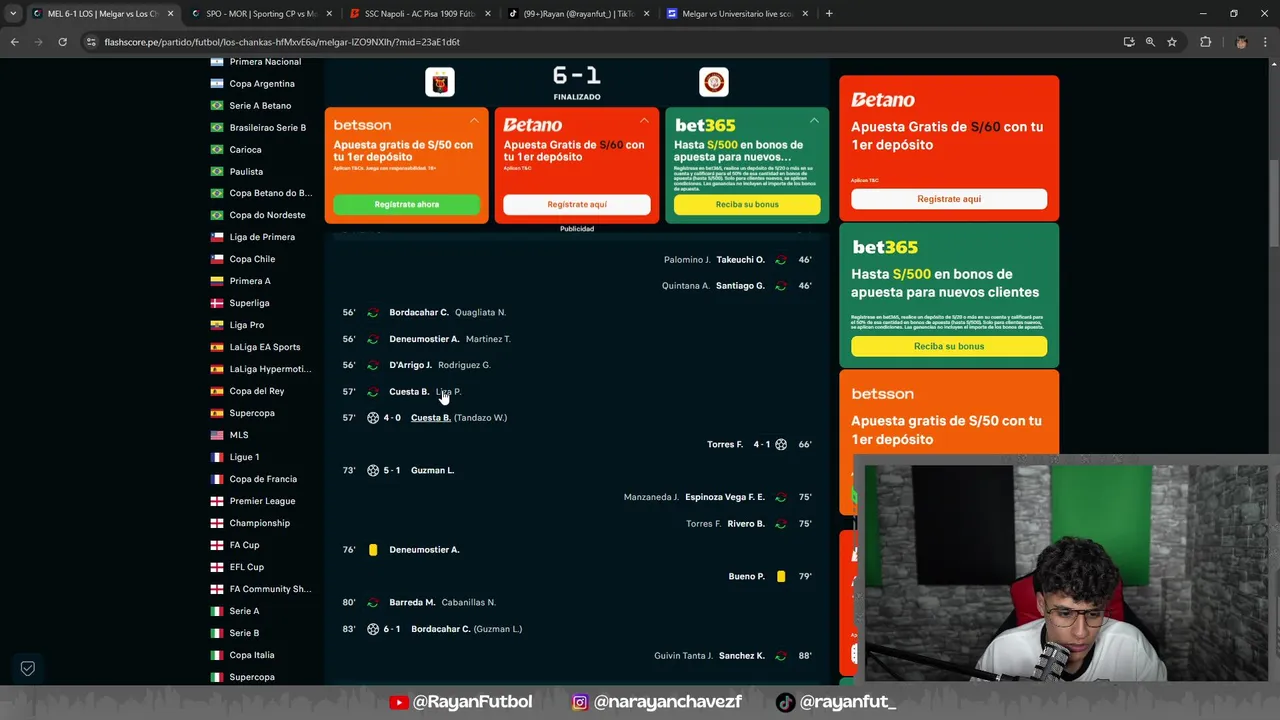
Task: Click Regístrate aquí in right sidebar Betano ad
Action: 949,199
